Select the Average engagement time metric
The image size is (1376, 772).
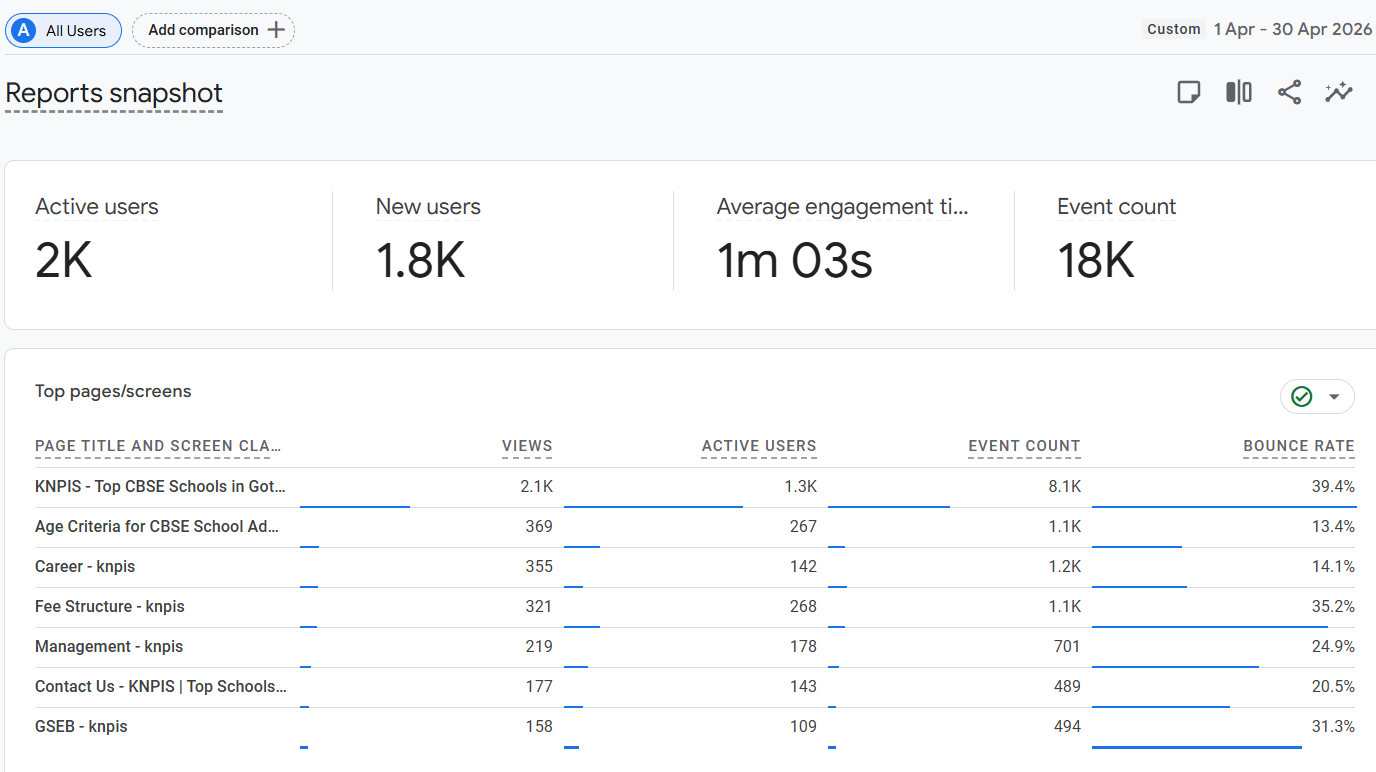click(x=843, y=241)
